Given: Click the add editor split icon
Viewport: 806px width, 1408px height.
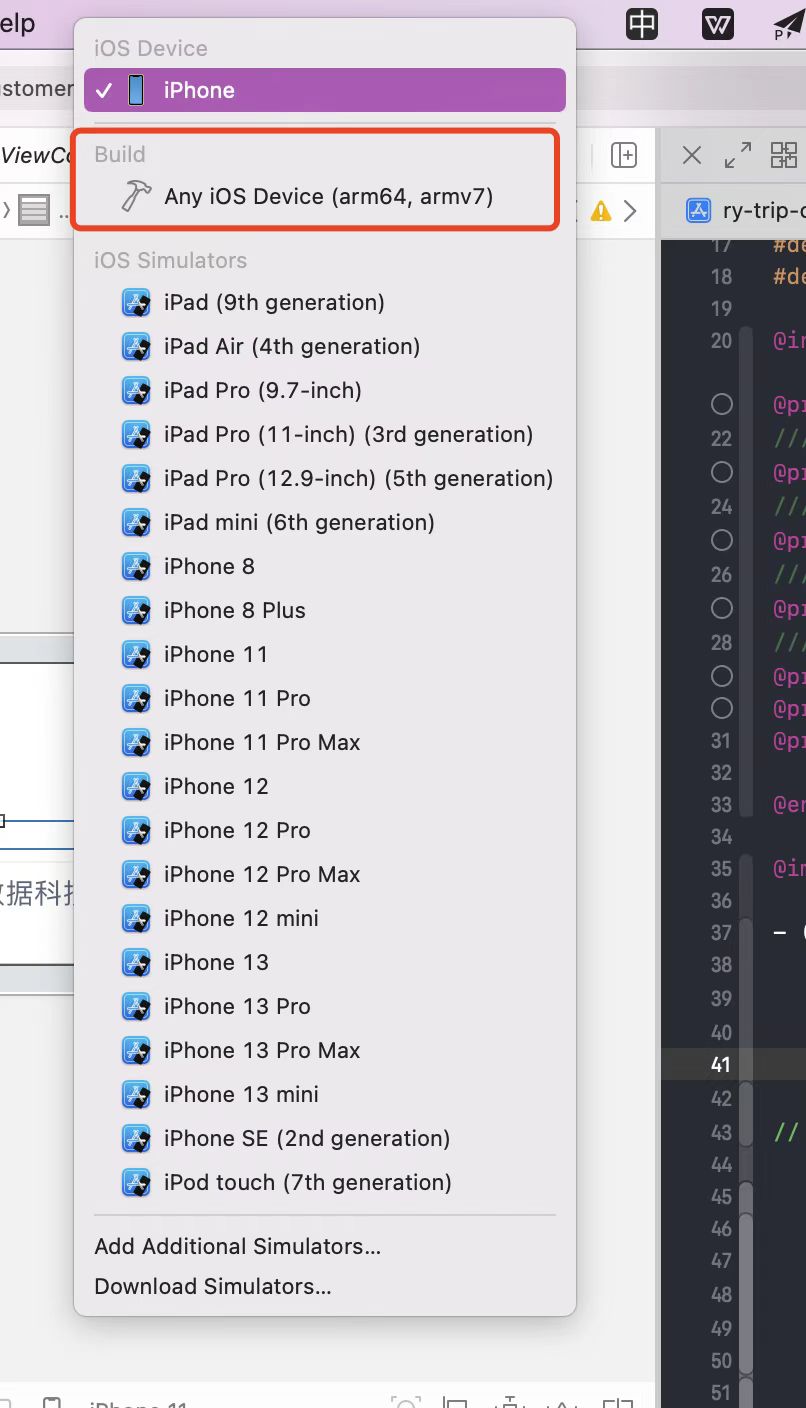Looking at the screenshot, I should pyautogui.click(x=624, y=155).
